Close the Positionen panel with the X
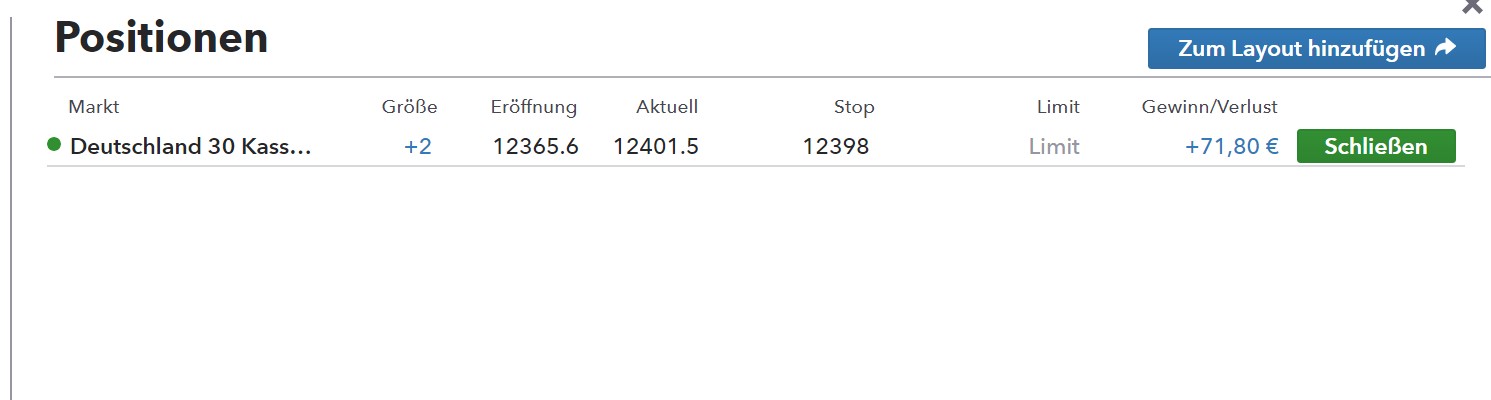 1472,6
